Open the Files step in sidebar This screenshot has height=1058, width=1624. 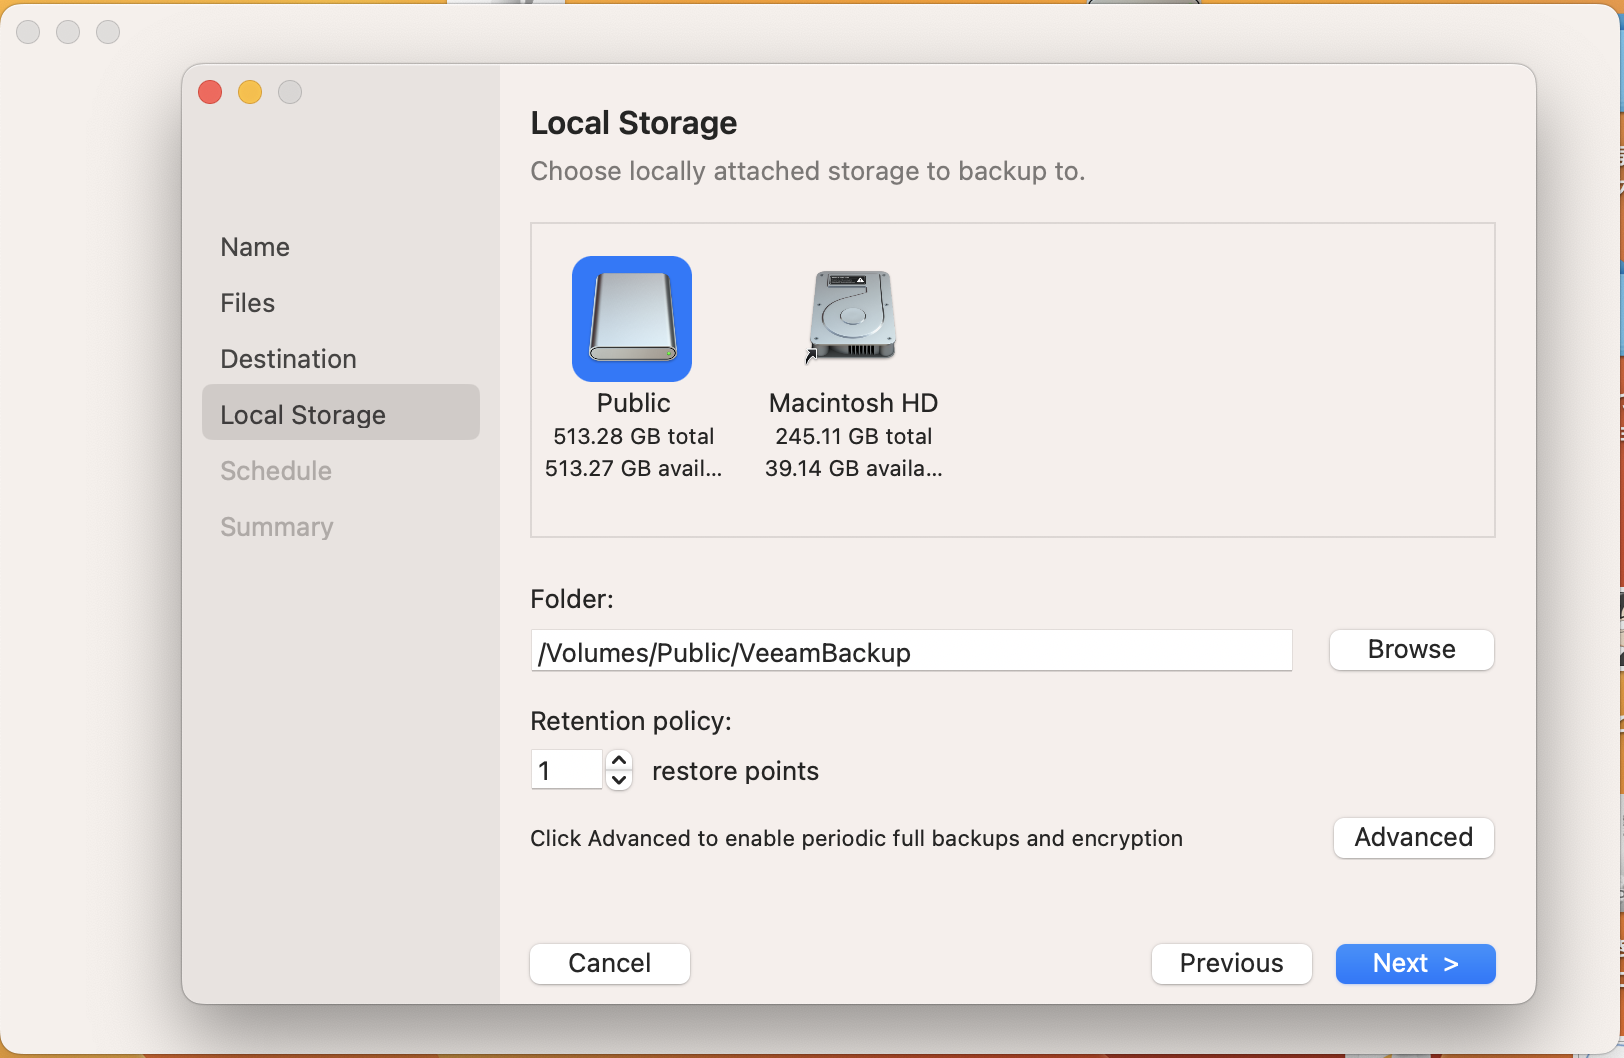[248, 303]
